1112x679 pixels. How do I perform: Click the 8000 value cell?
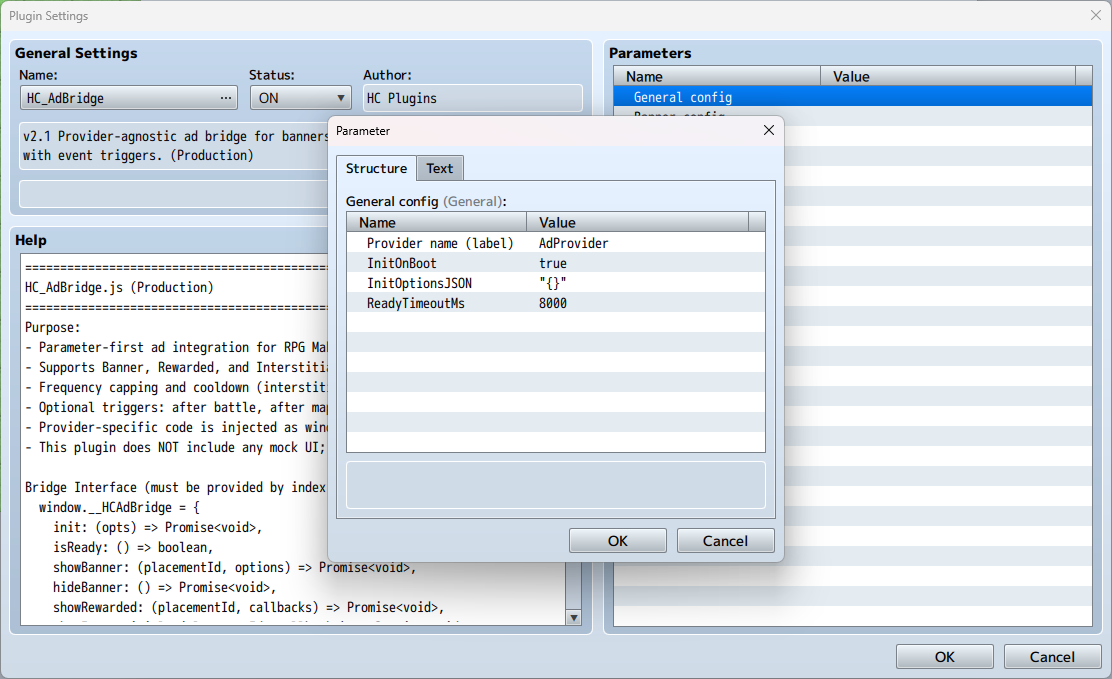(x=552, y=303)
